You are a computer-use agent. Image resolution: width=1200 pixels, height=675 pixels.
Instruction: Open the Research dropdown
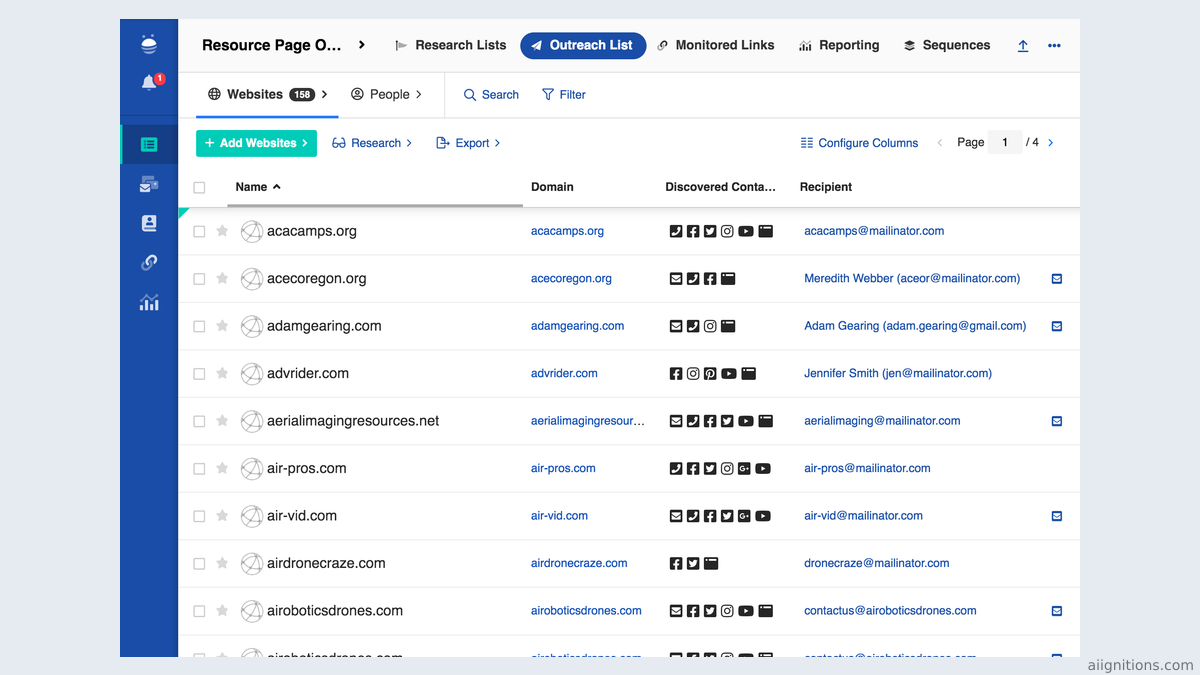tap(372, 143)
